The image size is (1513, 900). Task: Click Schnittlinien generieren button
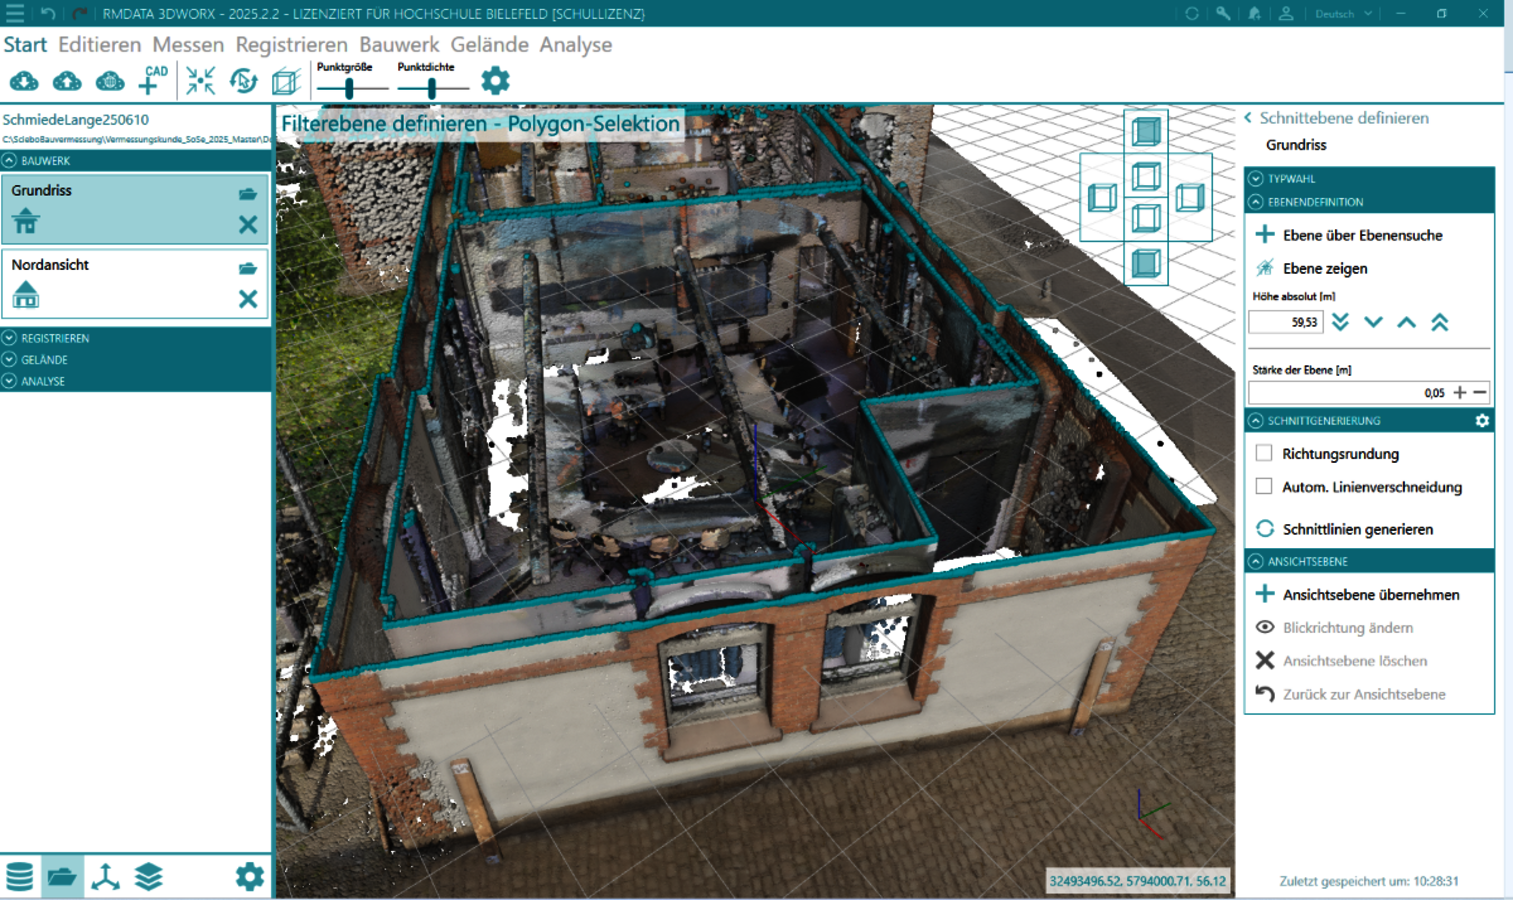1357,529
